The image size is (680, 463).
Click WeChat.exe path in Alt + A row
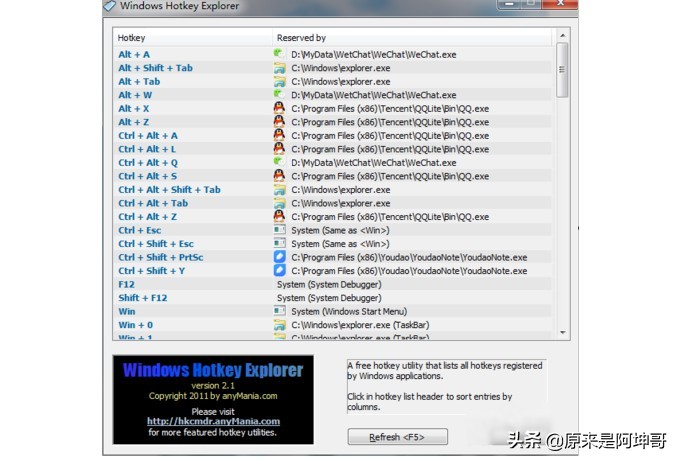point(373,55)
